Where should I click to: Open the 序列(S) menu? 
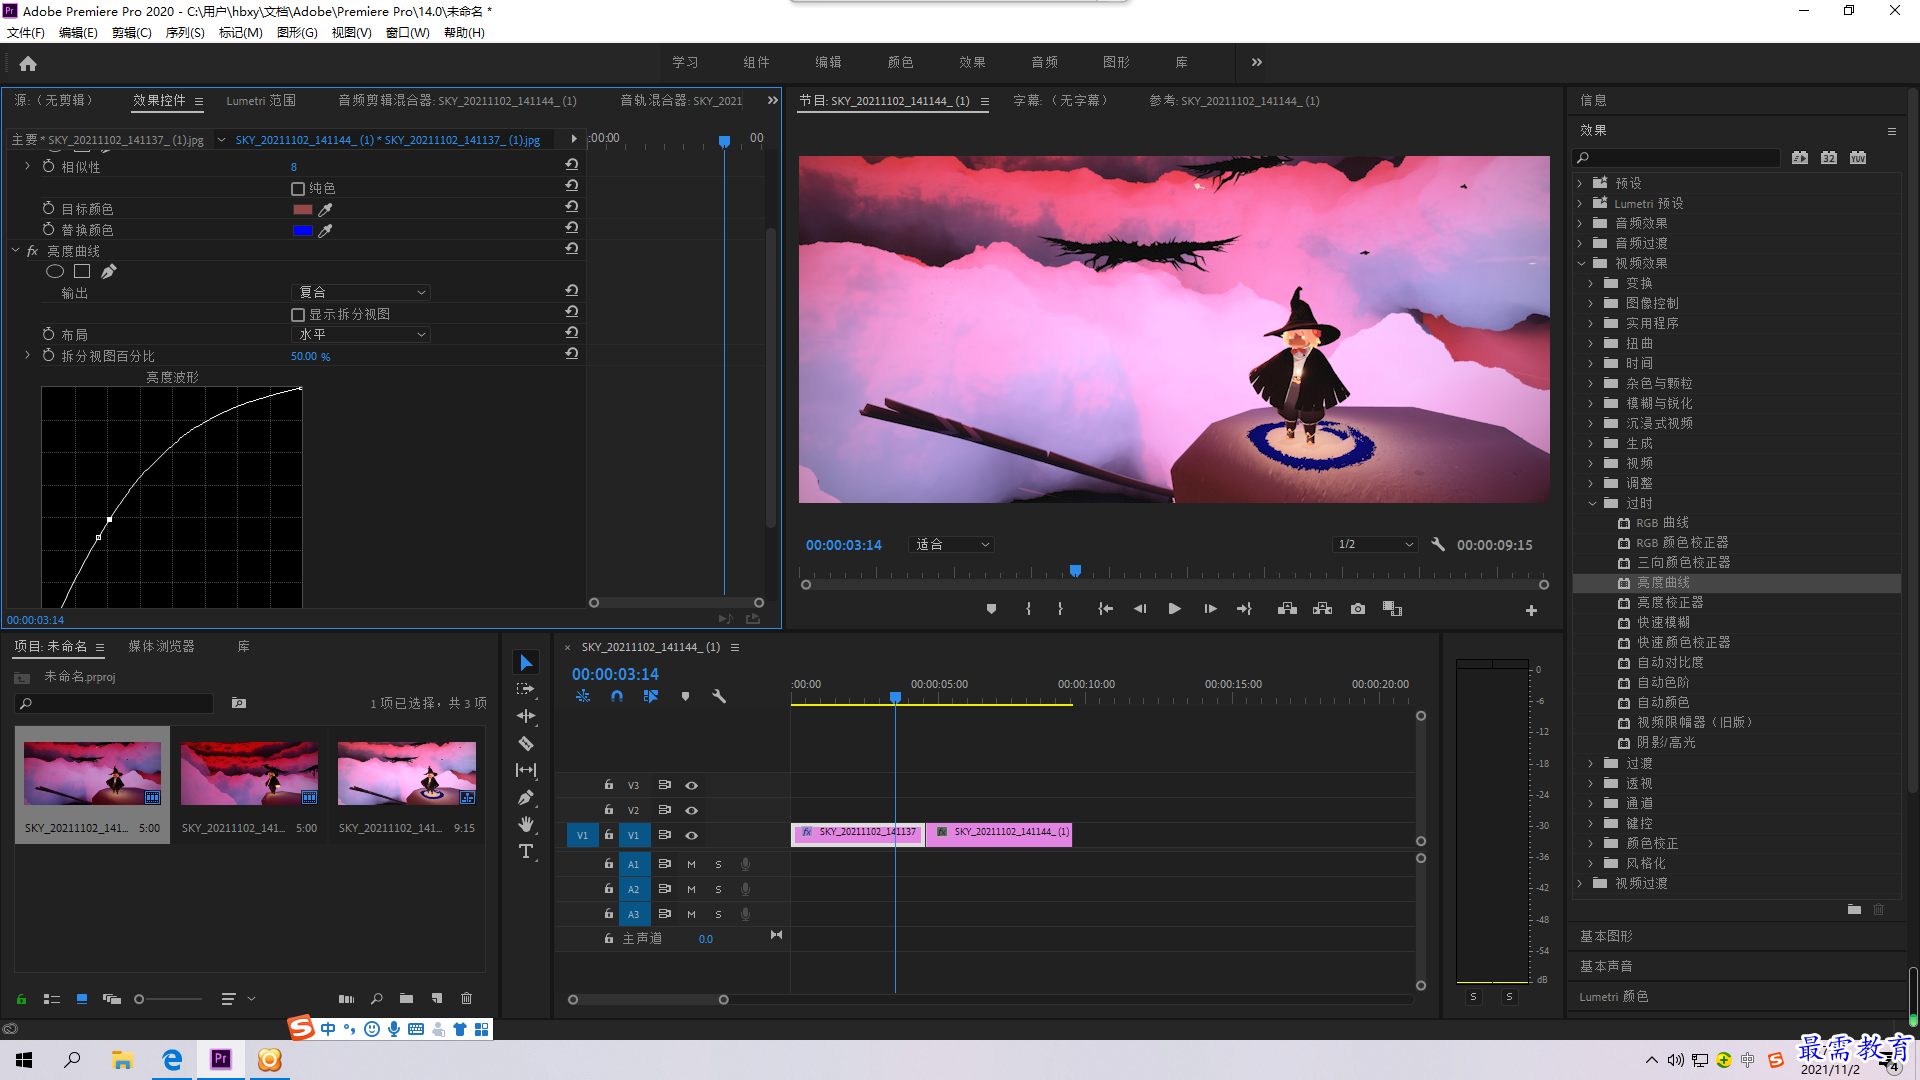pos(185,32)
